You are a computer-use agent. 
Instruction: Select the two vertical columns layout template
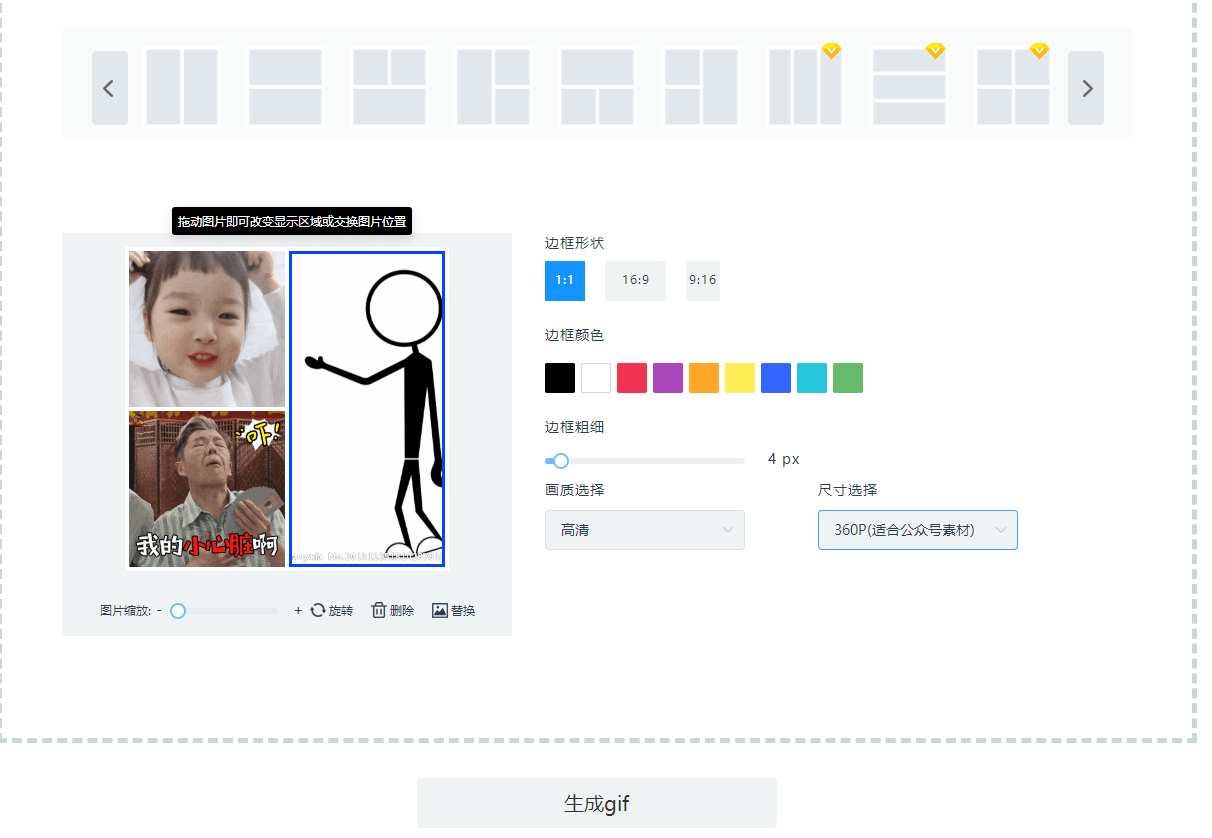tap(182, 87)
